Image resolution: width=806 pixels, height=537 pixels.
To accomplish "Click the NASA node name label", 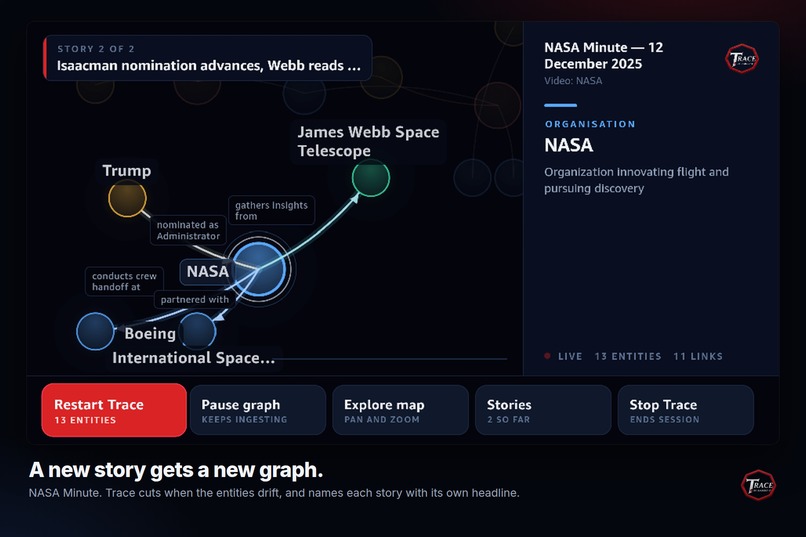I will click(207, 271).
